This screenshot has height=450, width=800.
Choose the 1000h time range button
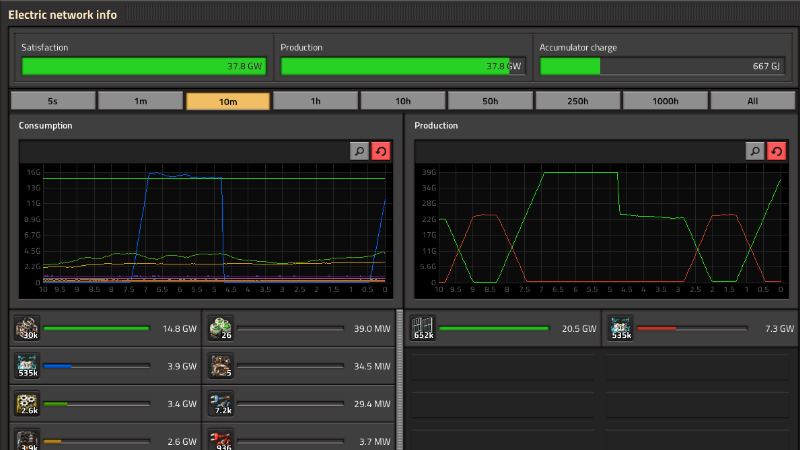pyautogui.click(x=665, y=101)
